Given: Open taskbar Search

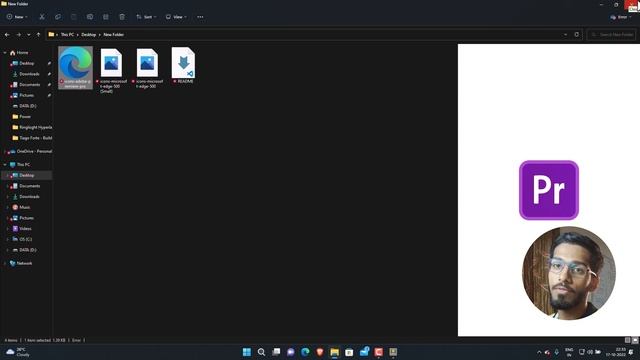Looking at the screenshot, I should click(261, 352).
